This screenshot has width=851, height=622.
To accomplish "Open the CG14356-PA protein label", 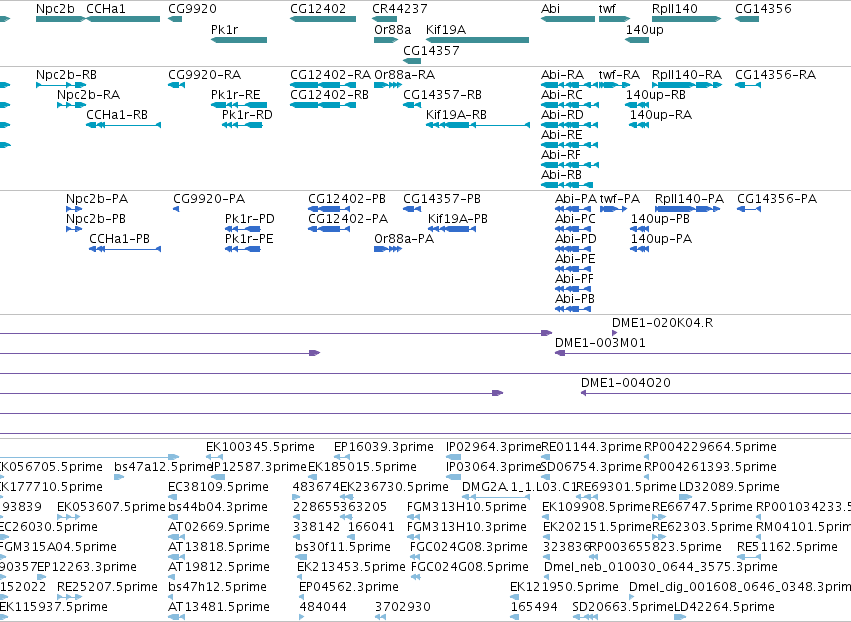I will pos(777,199).
